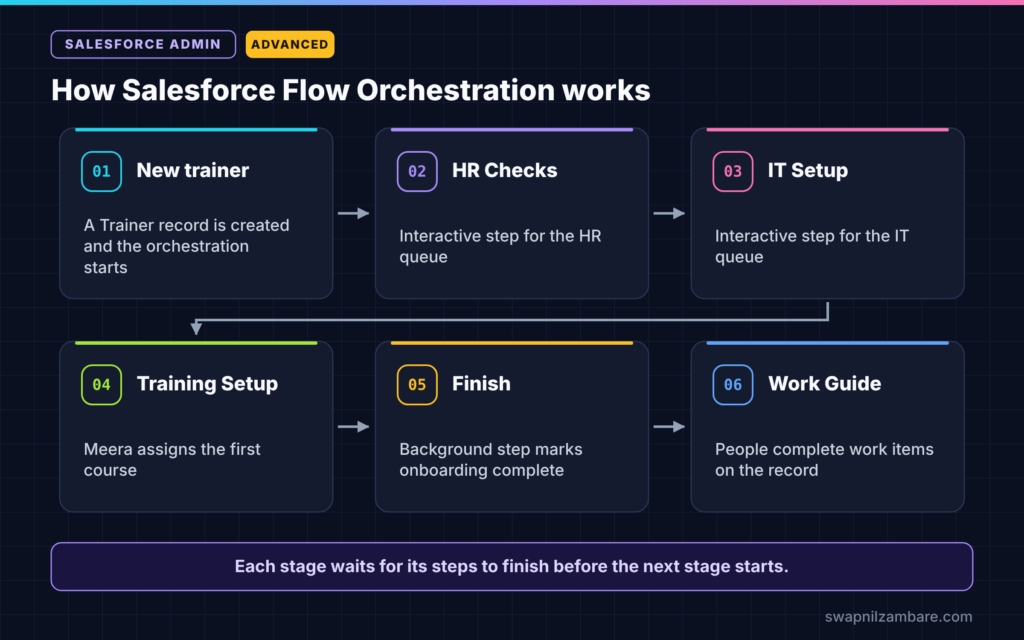Click the 'Finish' card title
Screen dimensions: 1024x640
coord(481,384)
